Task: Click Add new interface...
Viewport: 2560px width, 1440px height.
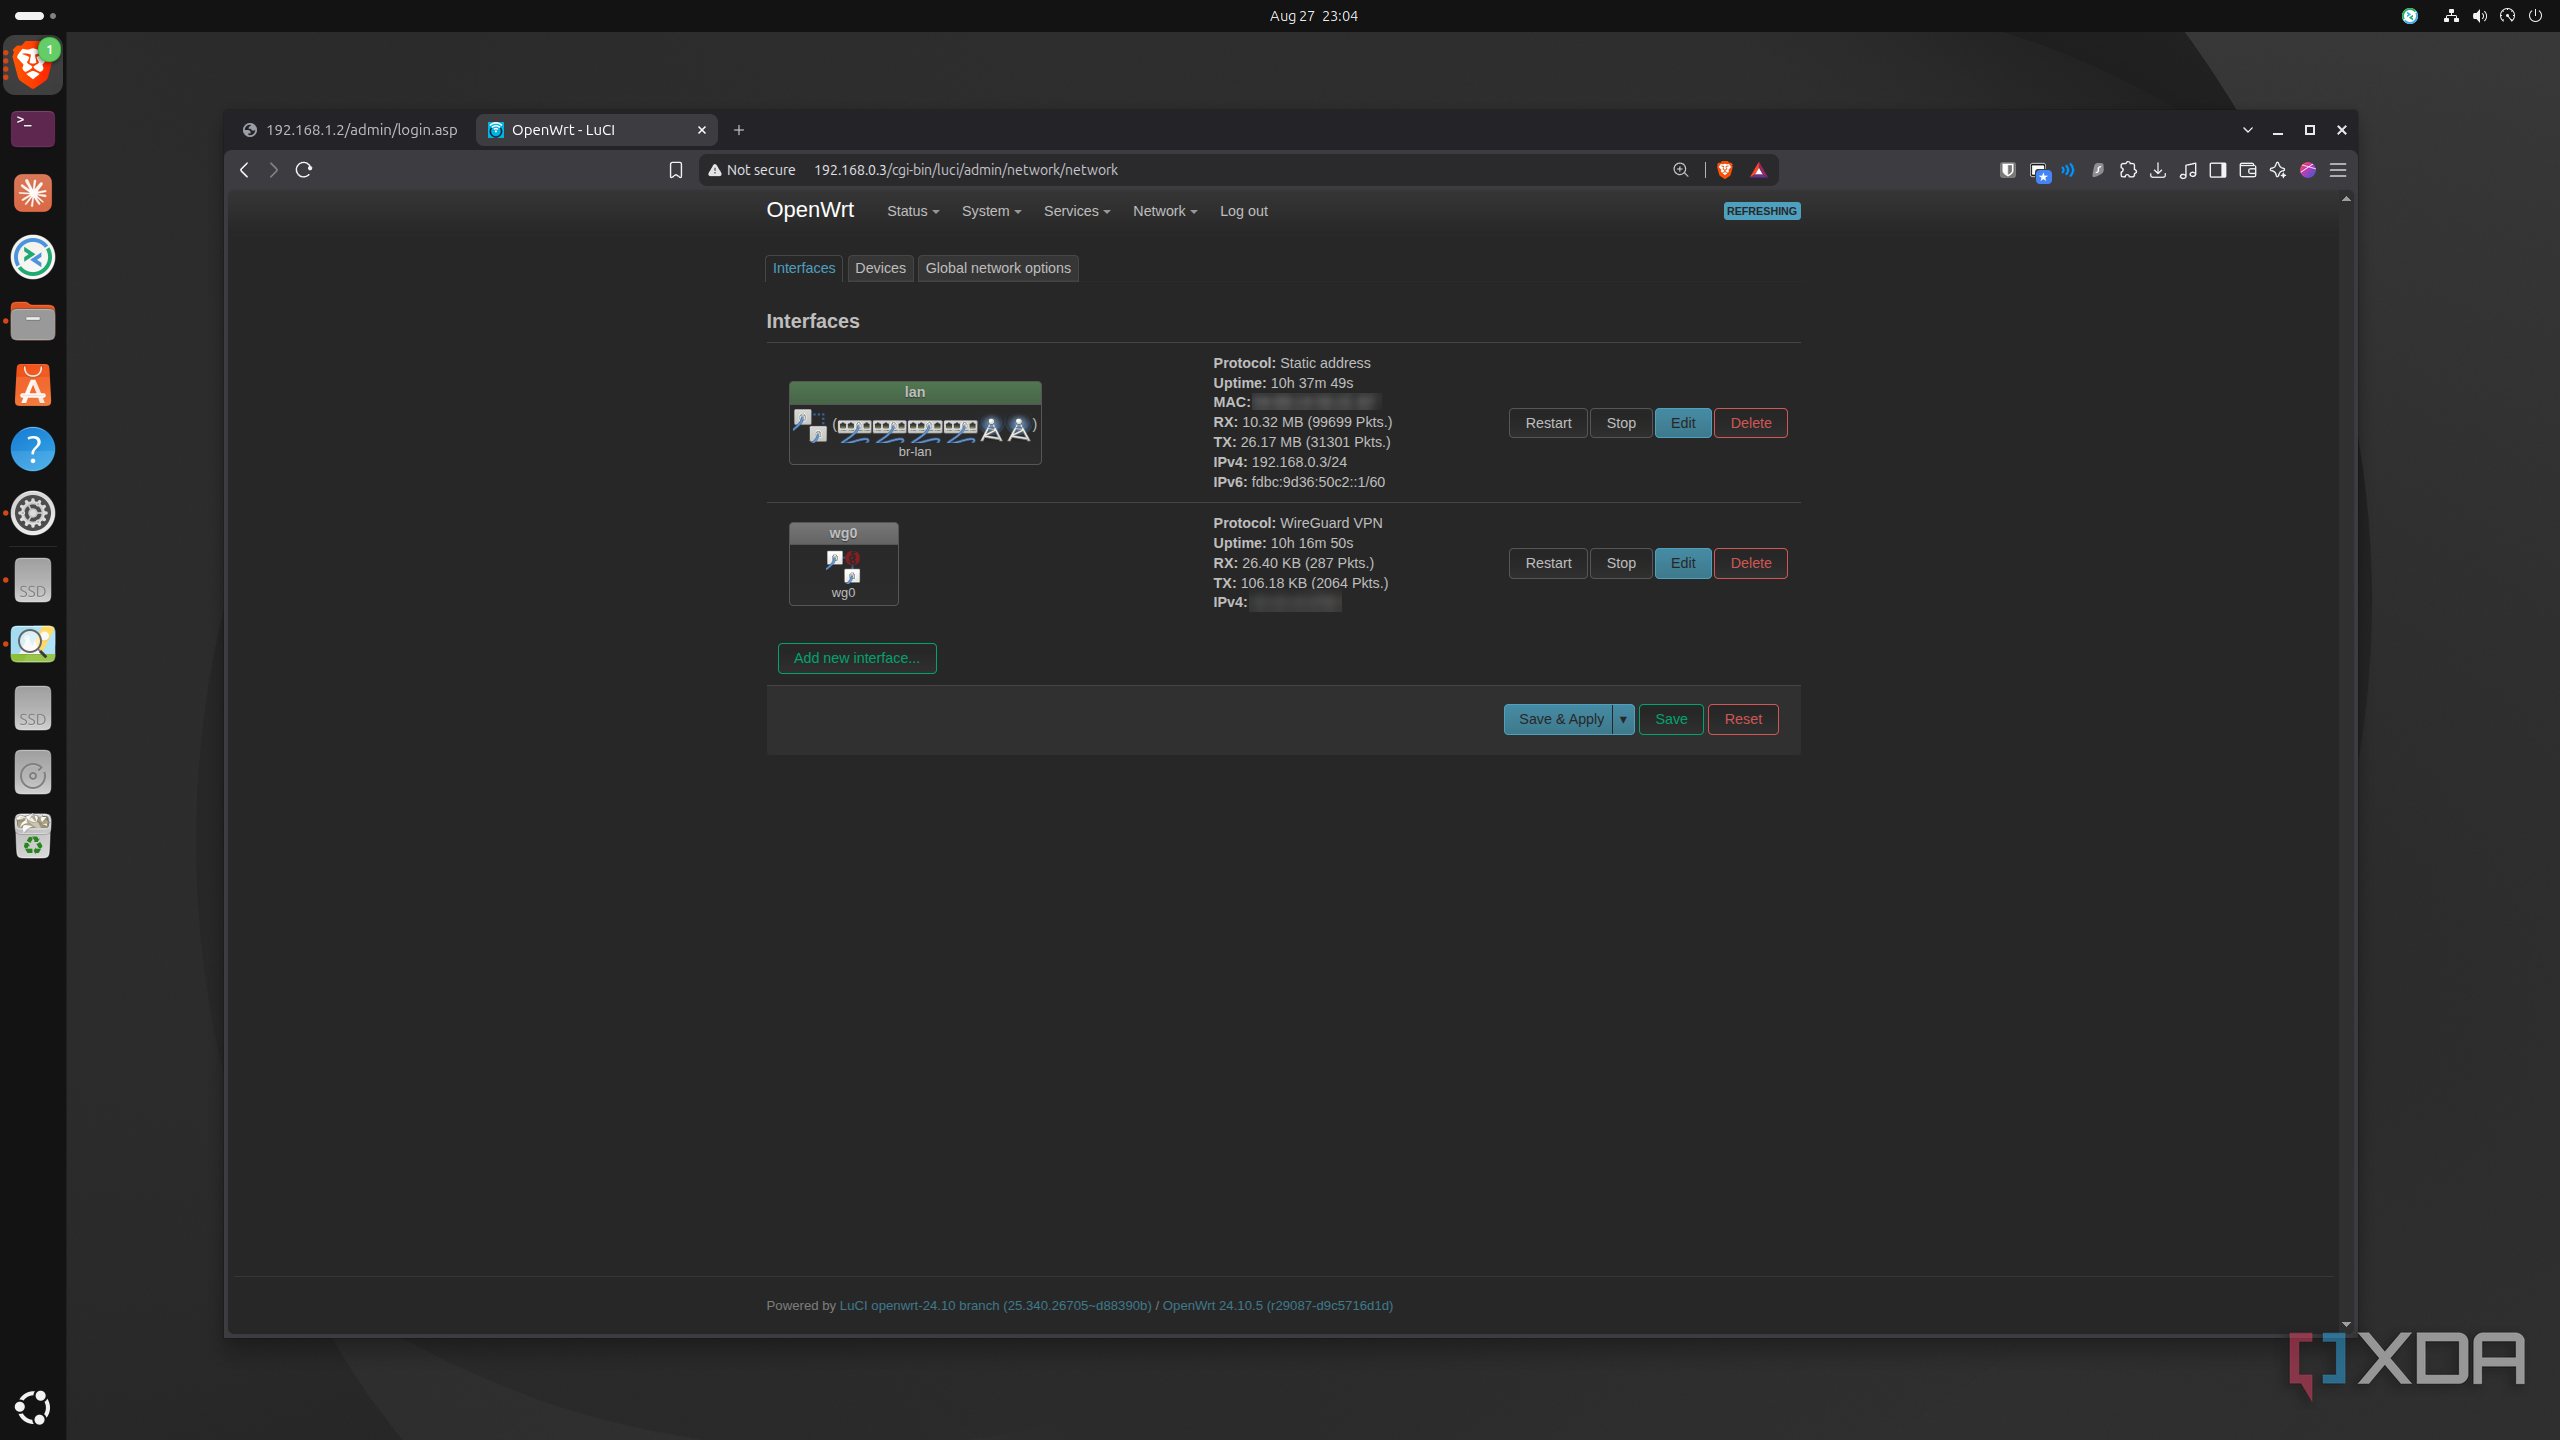Action: (857, 658)
